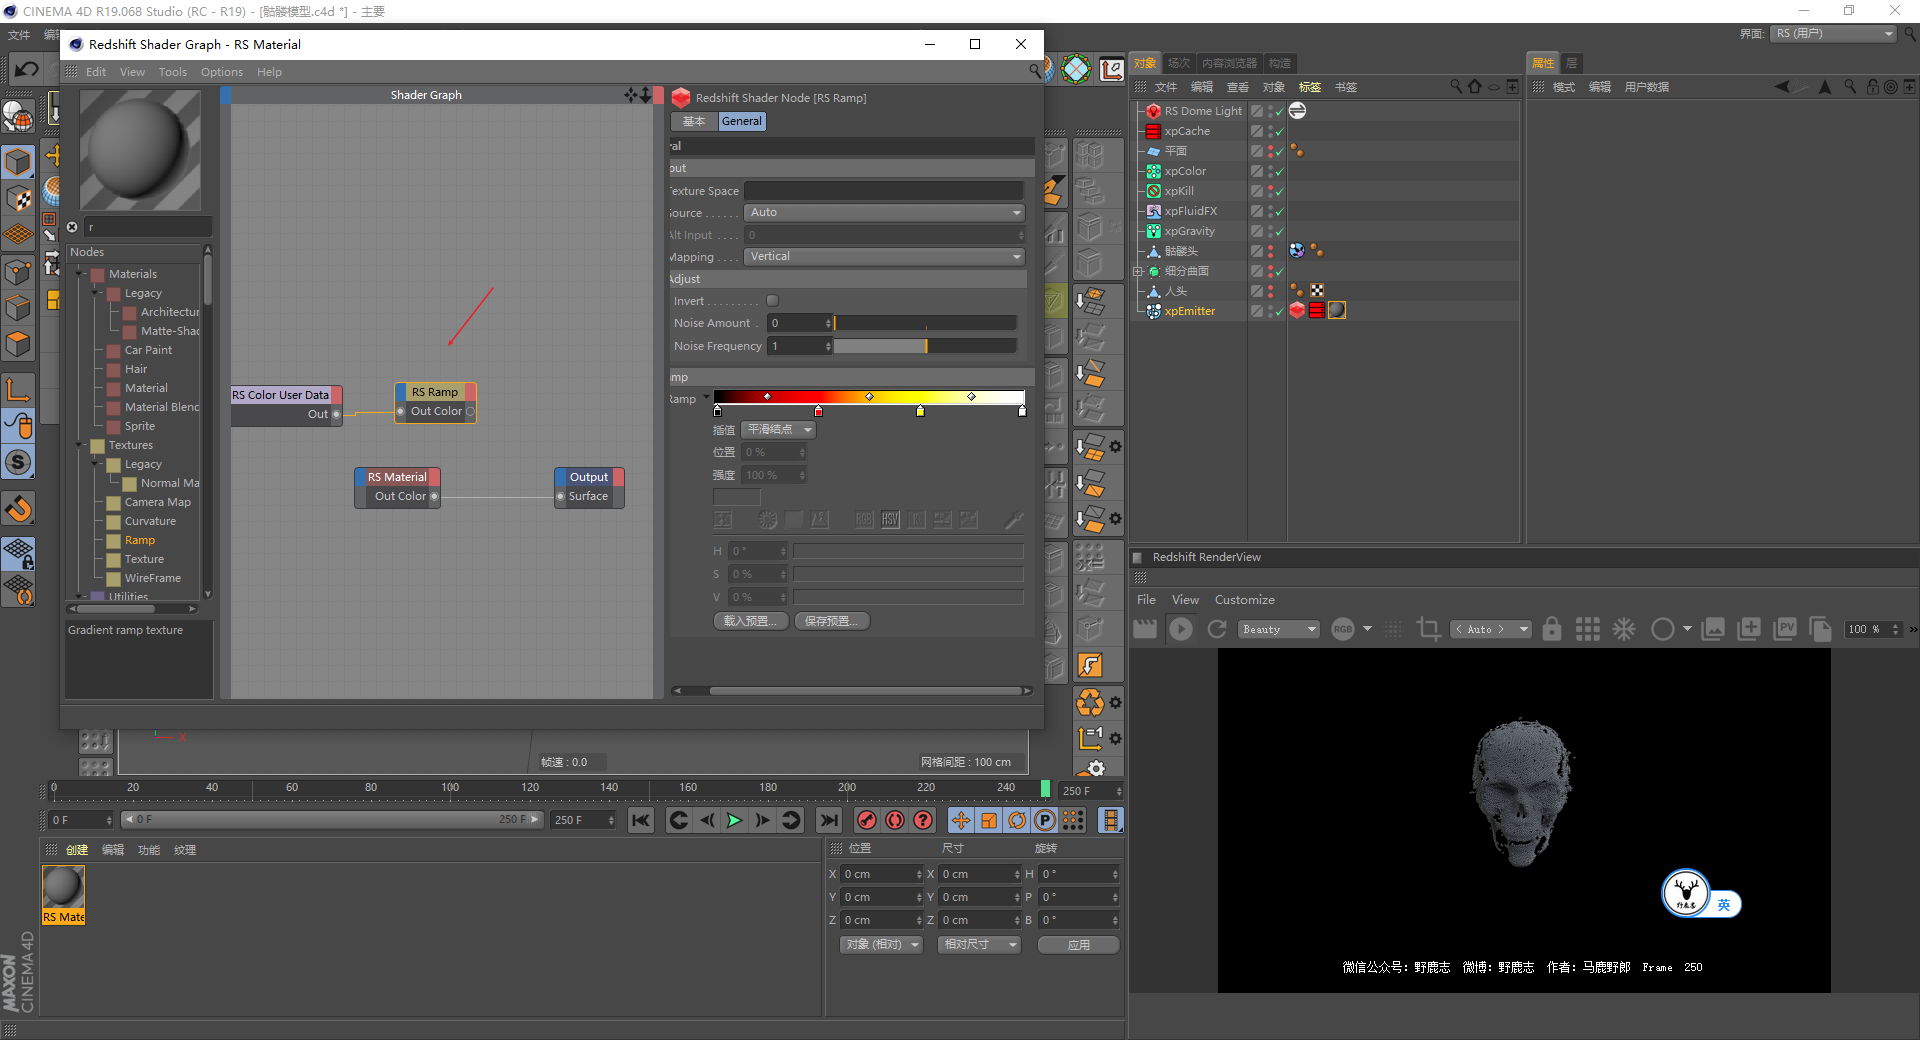
Task: Toggle the green enable check for xpKill
Action: tap(1279, 192)
